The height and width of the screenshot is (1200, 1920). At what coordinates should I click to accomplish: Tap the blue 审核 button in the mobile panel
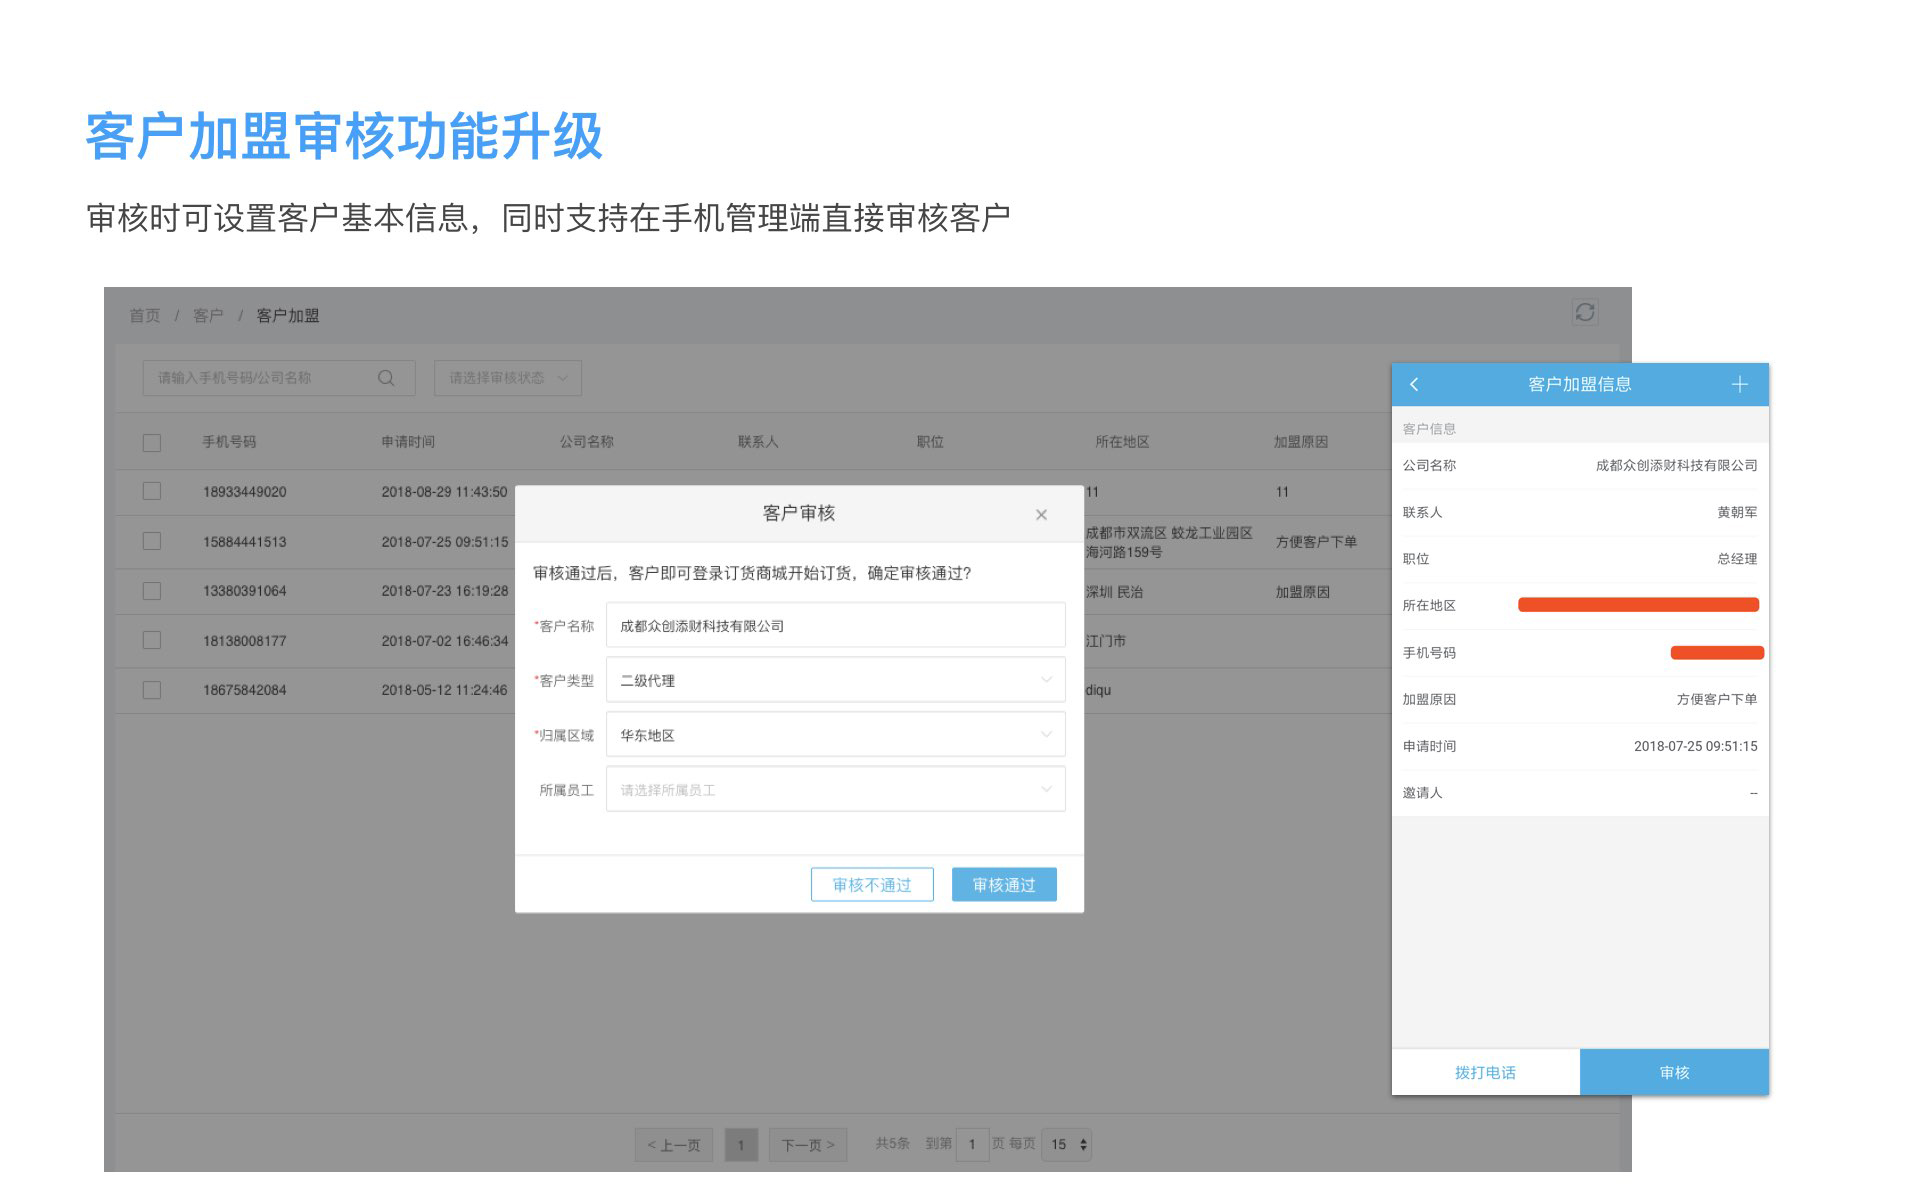tap(1674, 1073)
